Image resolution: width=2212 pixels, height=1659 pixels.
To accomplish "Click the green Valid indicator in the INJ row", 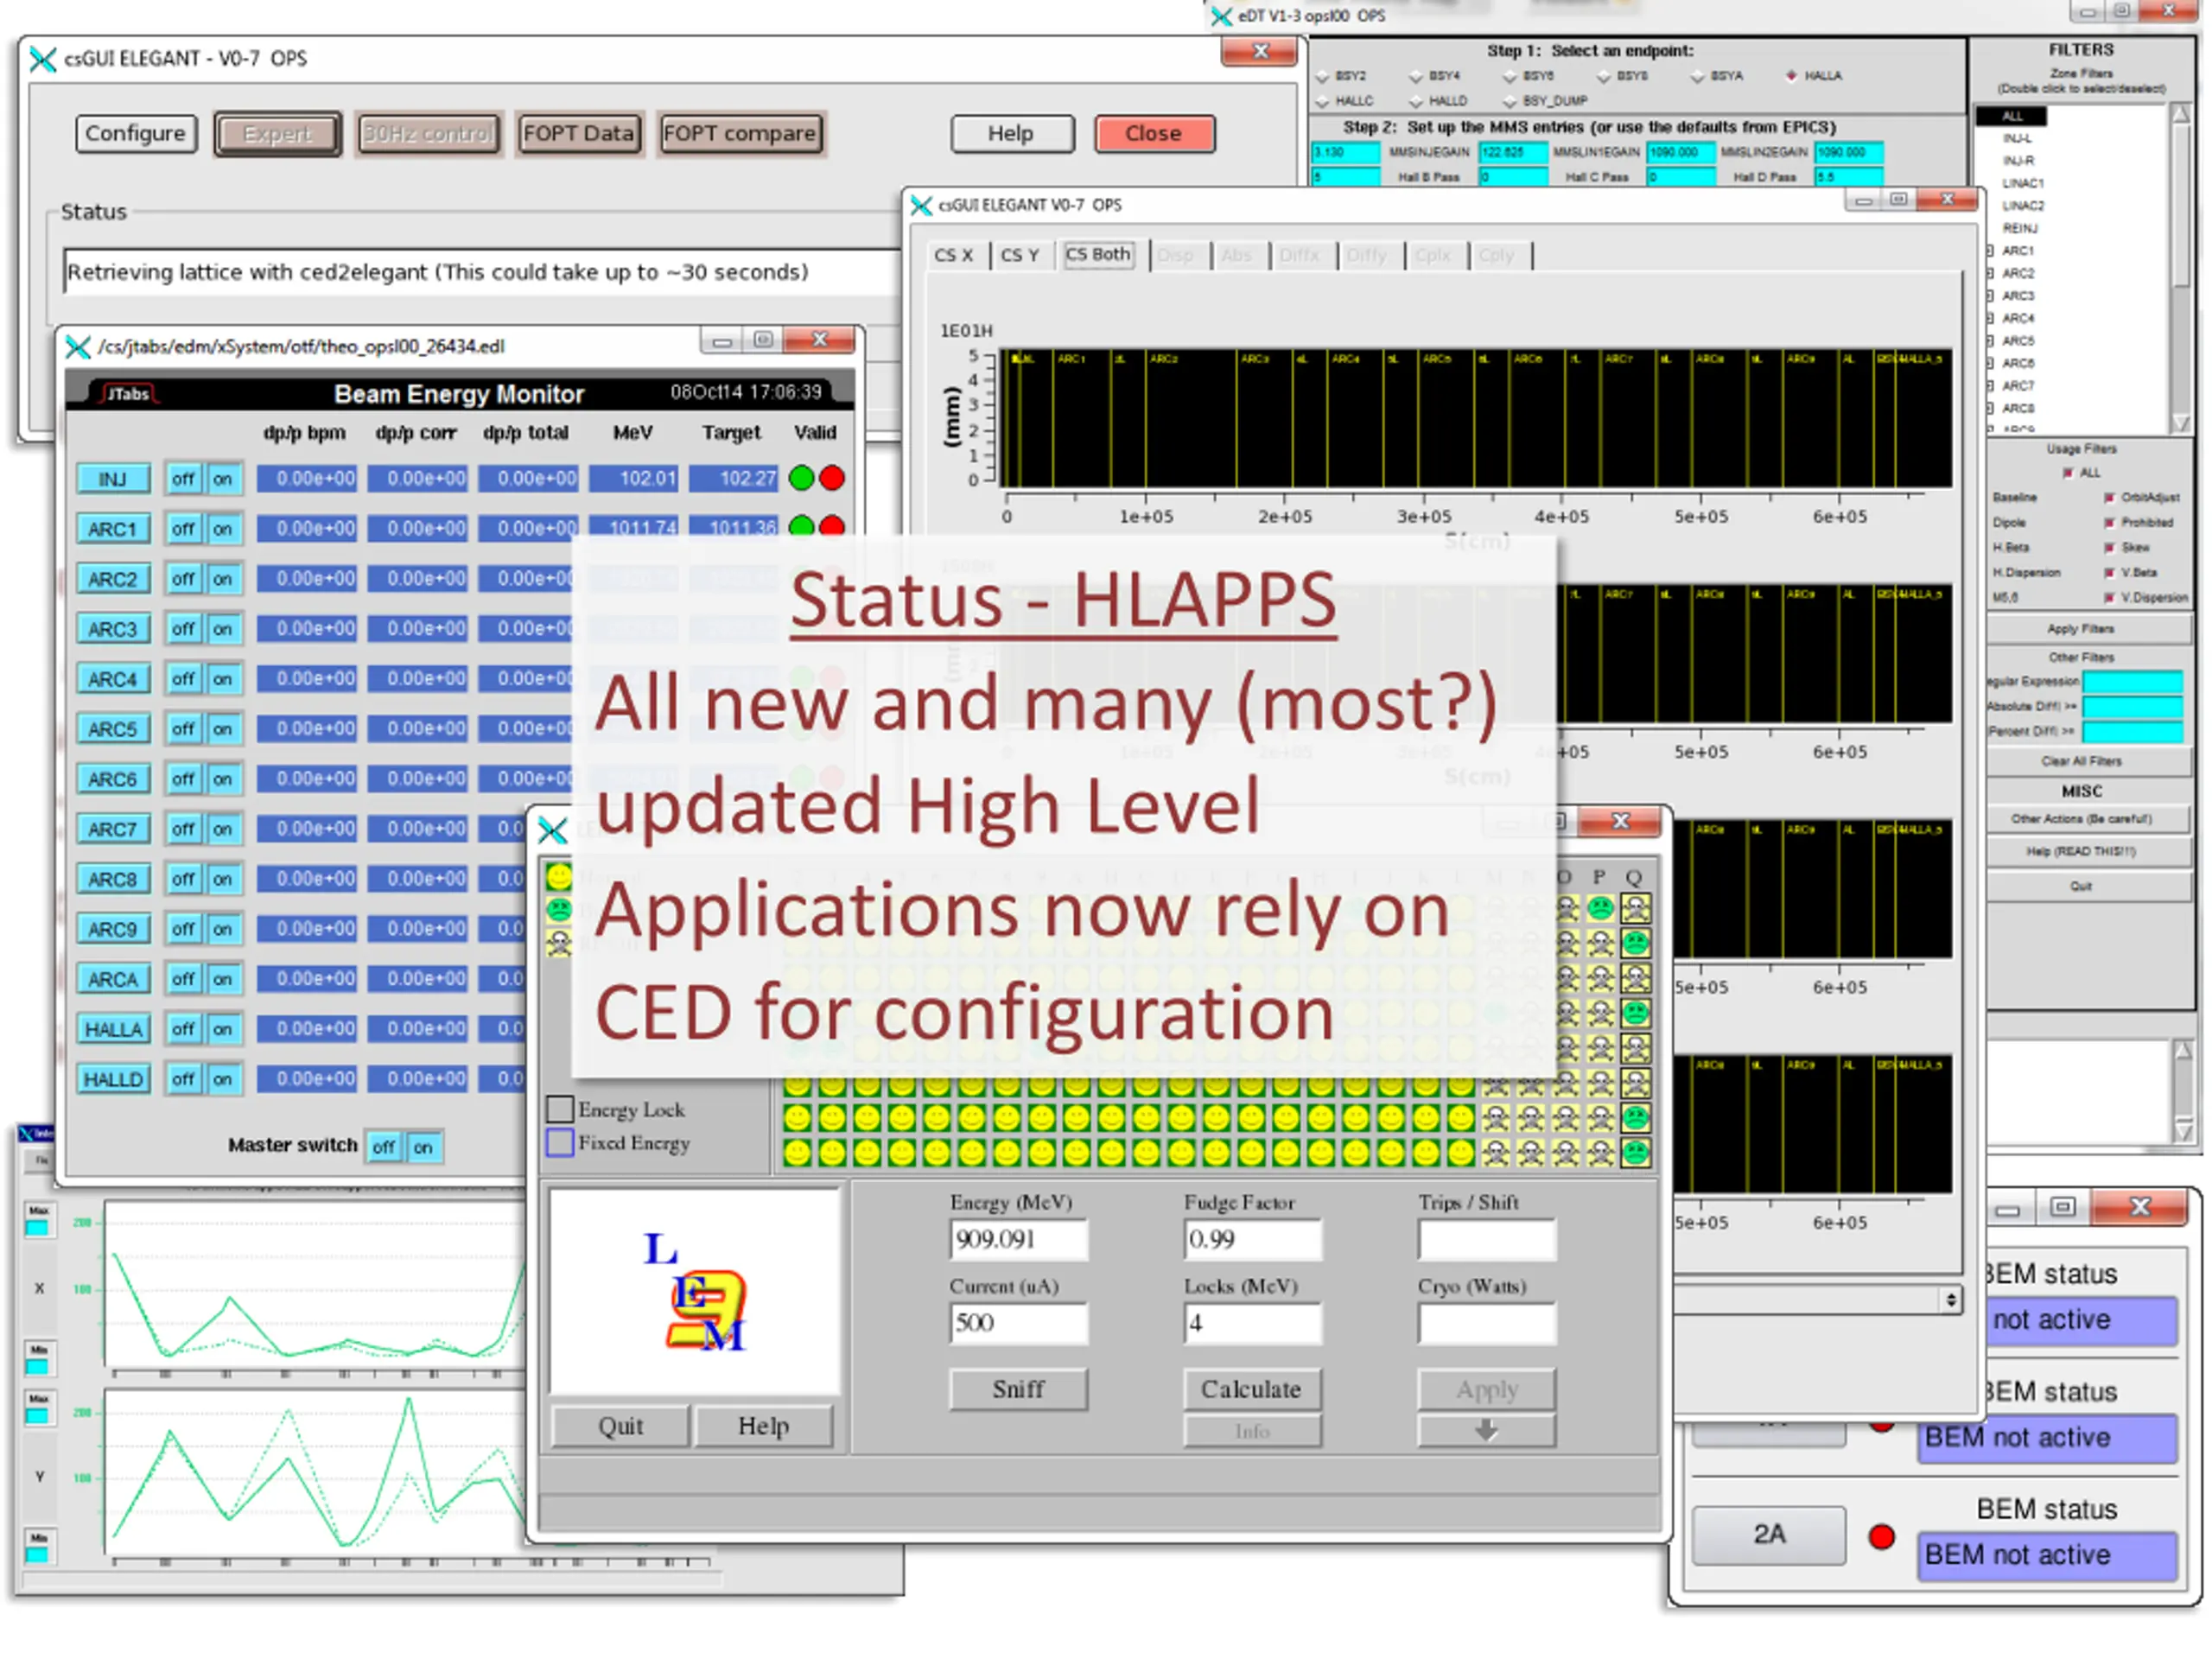I will point(801,479).
